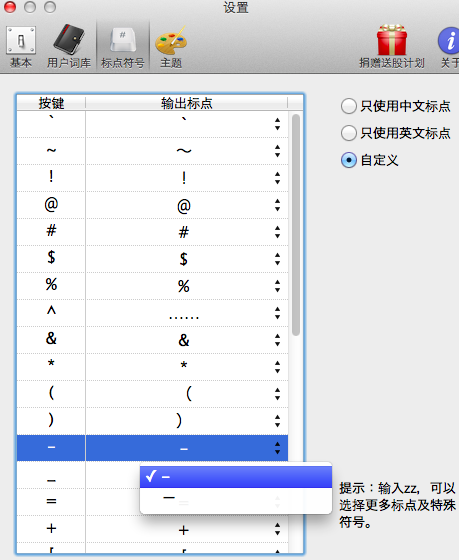
Task: Select 只使用英文标点 radio button
Action: point(349,133)
